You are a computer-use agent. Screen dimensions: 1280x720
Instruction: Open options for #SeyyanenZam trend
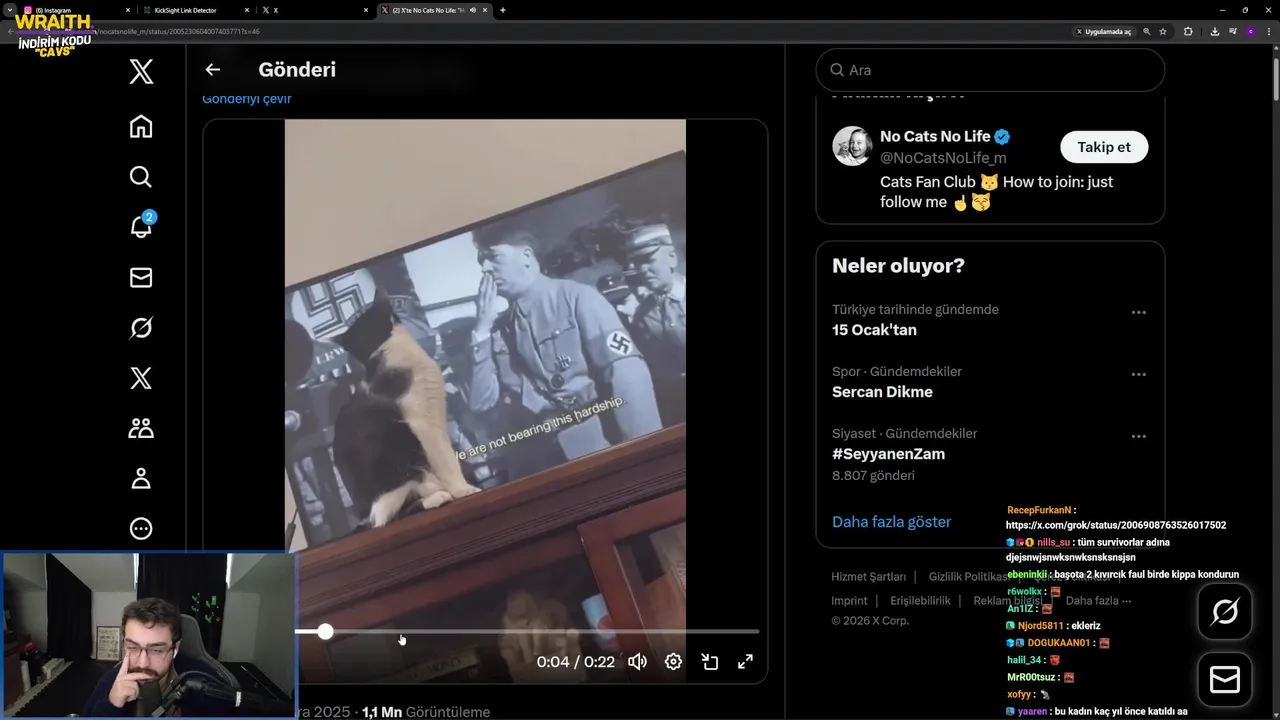[1138, 437]
